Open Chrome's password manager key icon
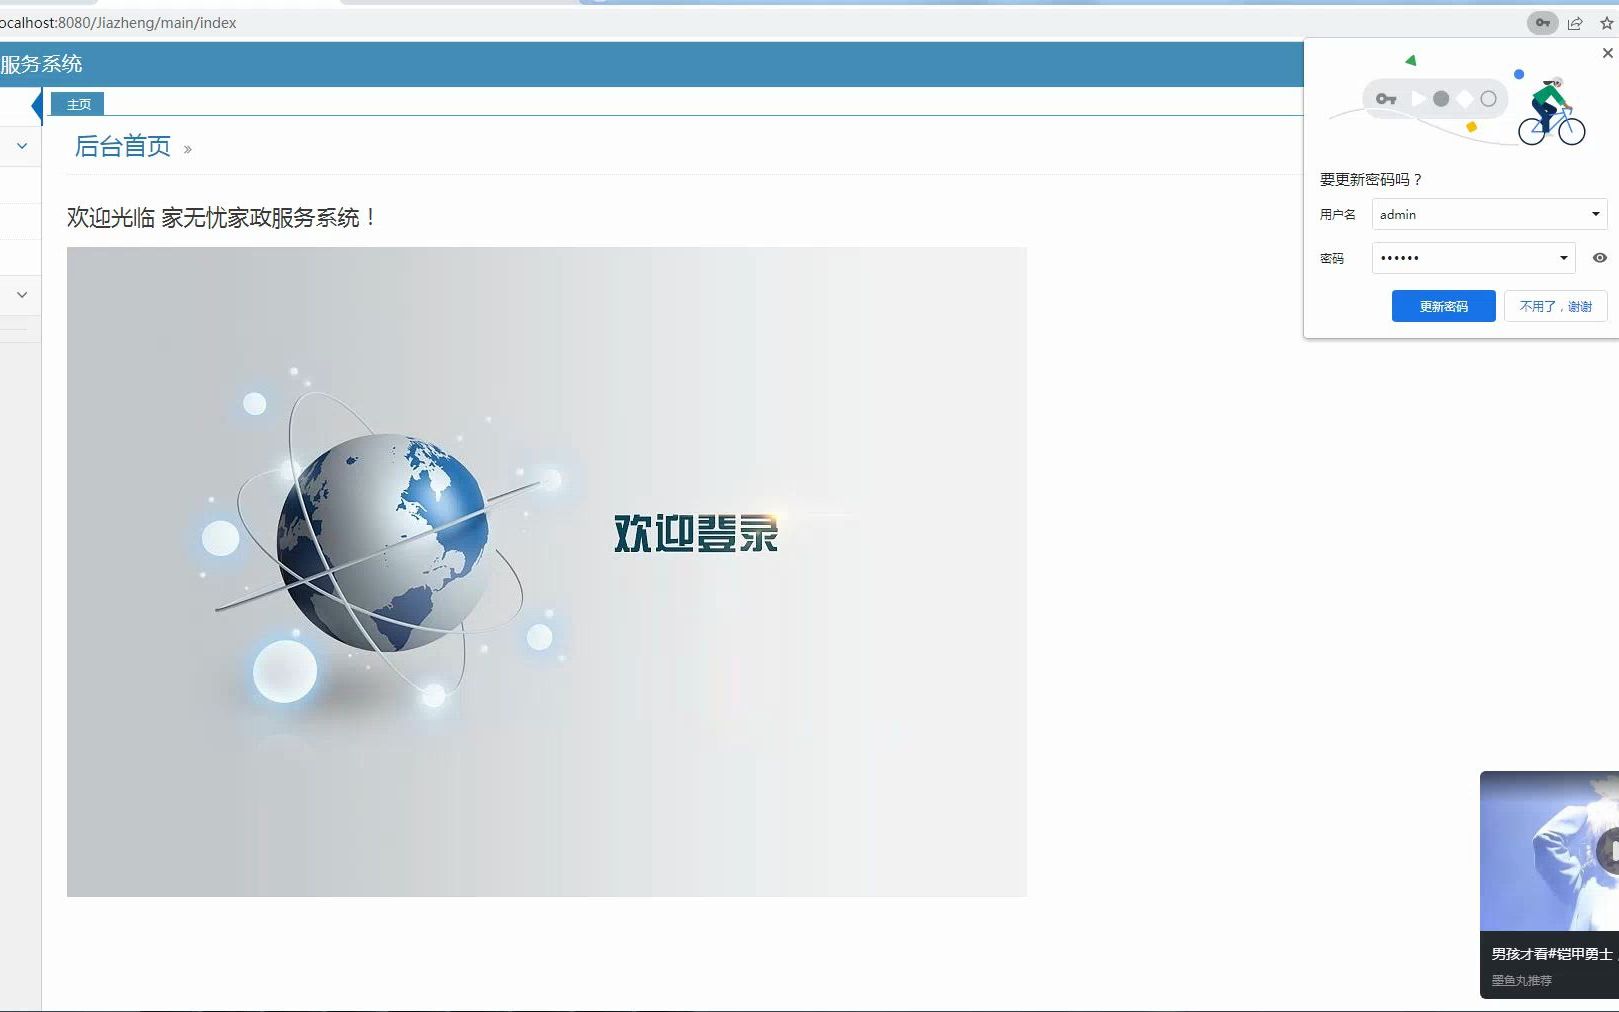 tap(1541, 22)
